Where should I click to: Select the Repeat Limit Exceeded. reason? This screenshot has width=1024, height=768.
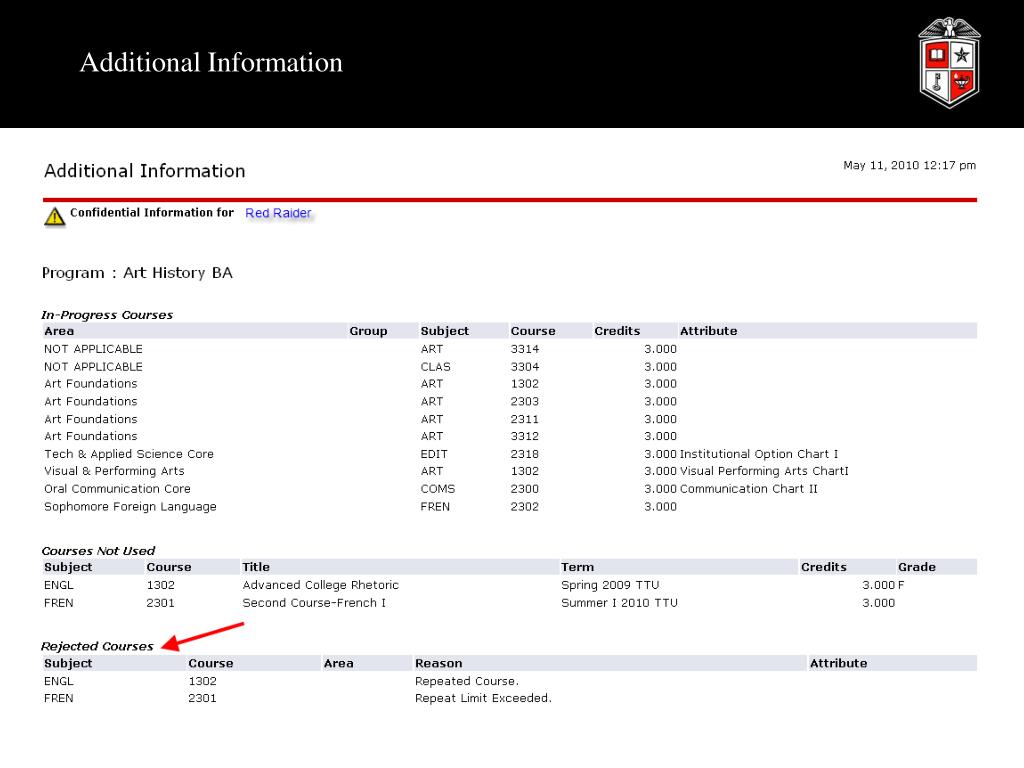tap(483, 697)
